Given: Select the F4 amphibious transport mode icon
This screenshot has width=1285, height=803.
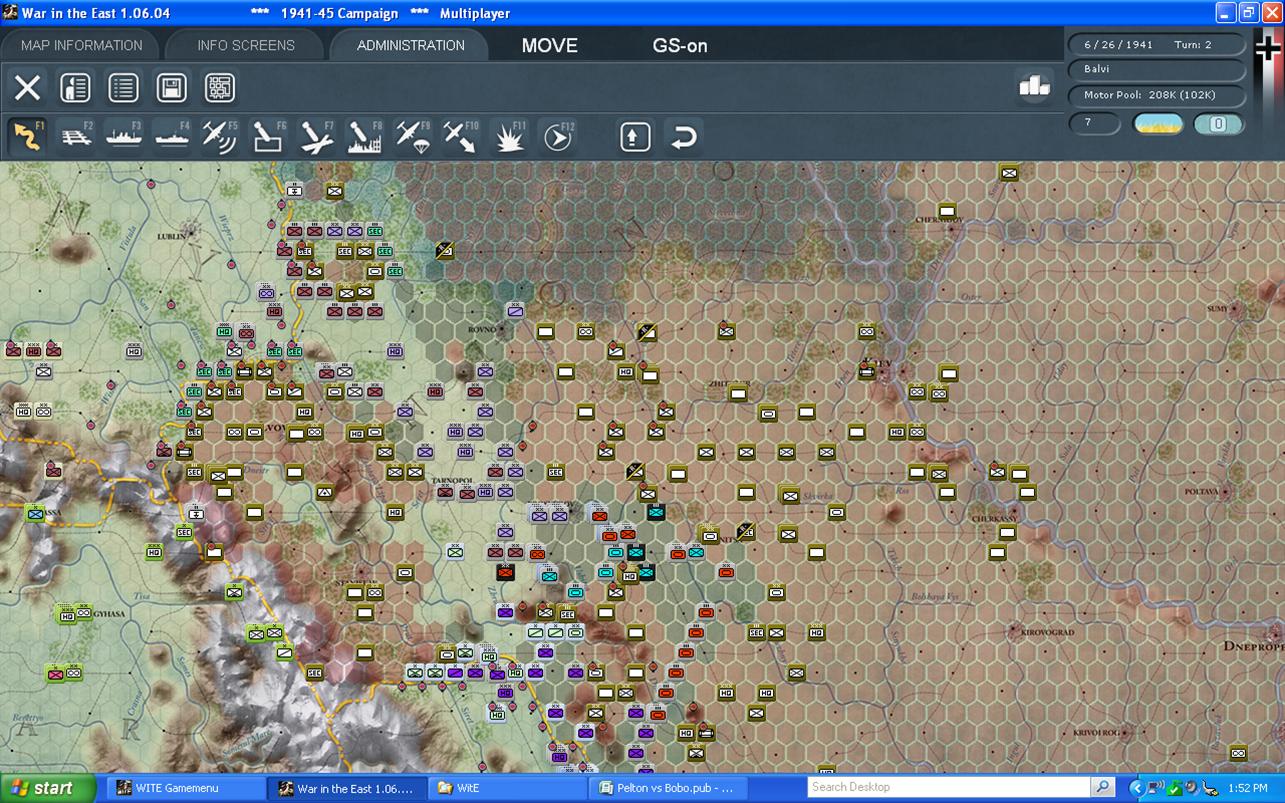Looking at the screenshot, I should coord(172,137).
